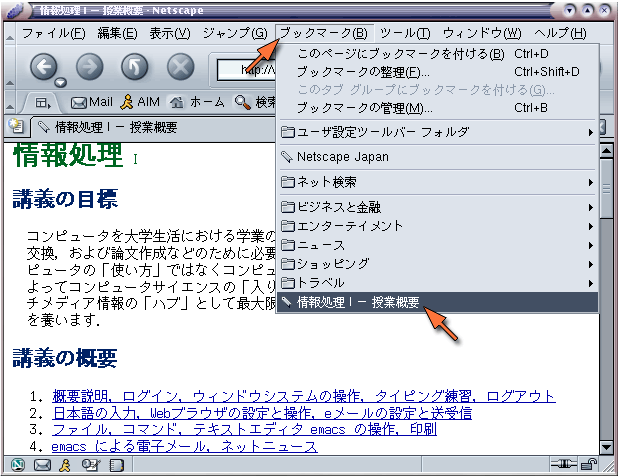This screenshot has height=476, width=618.
Task: Click the Forward navigation arrow button
Action: coord(89,67)
